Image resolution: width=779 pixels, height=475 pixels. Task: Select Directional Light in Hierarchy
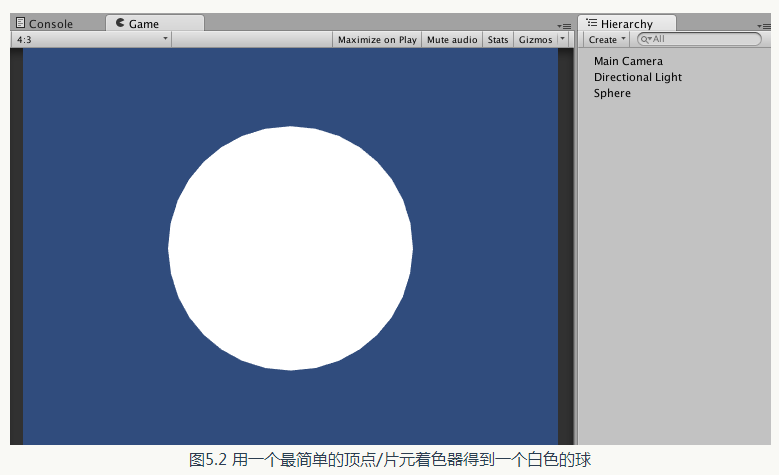tap(638, 77)
